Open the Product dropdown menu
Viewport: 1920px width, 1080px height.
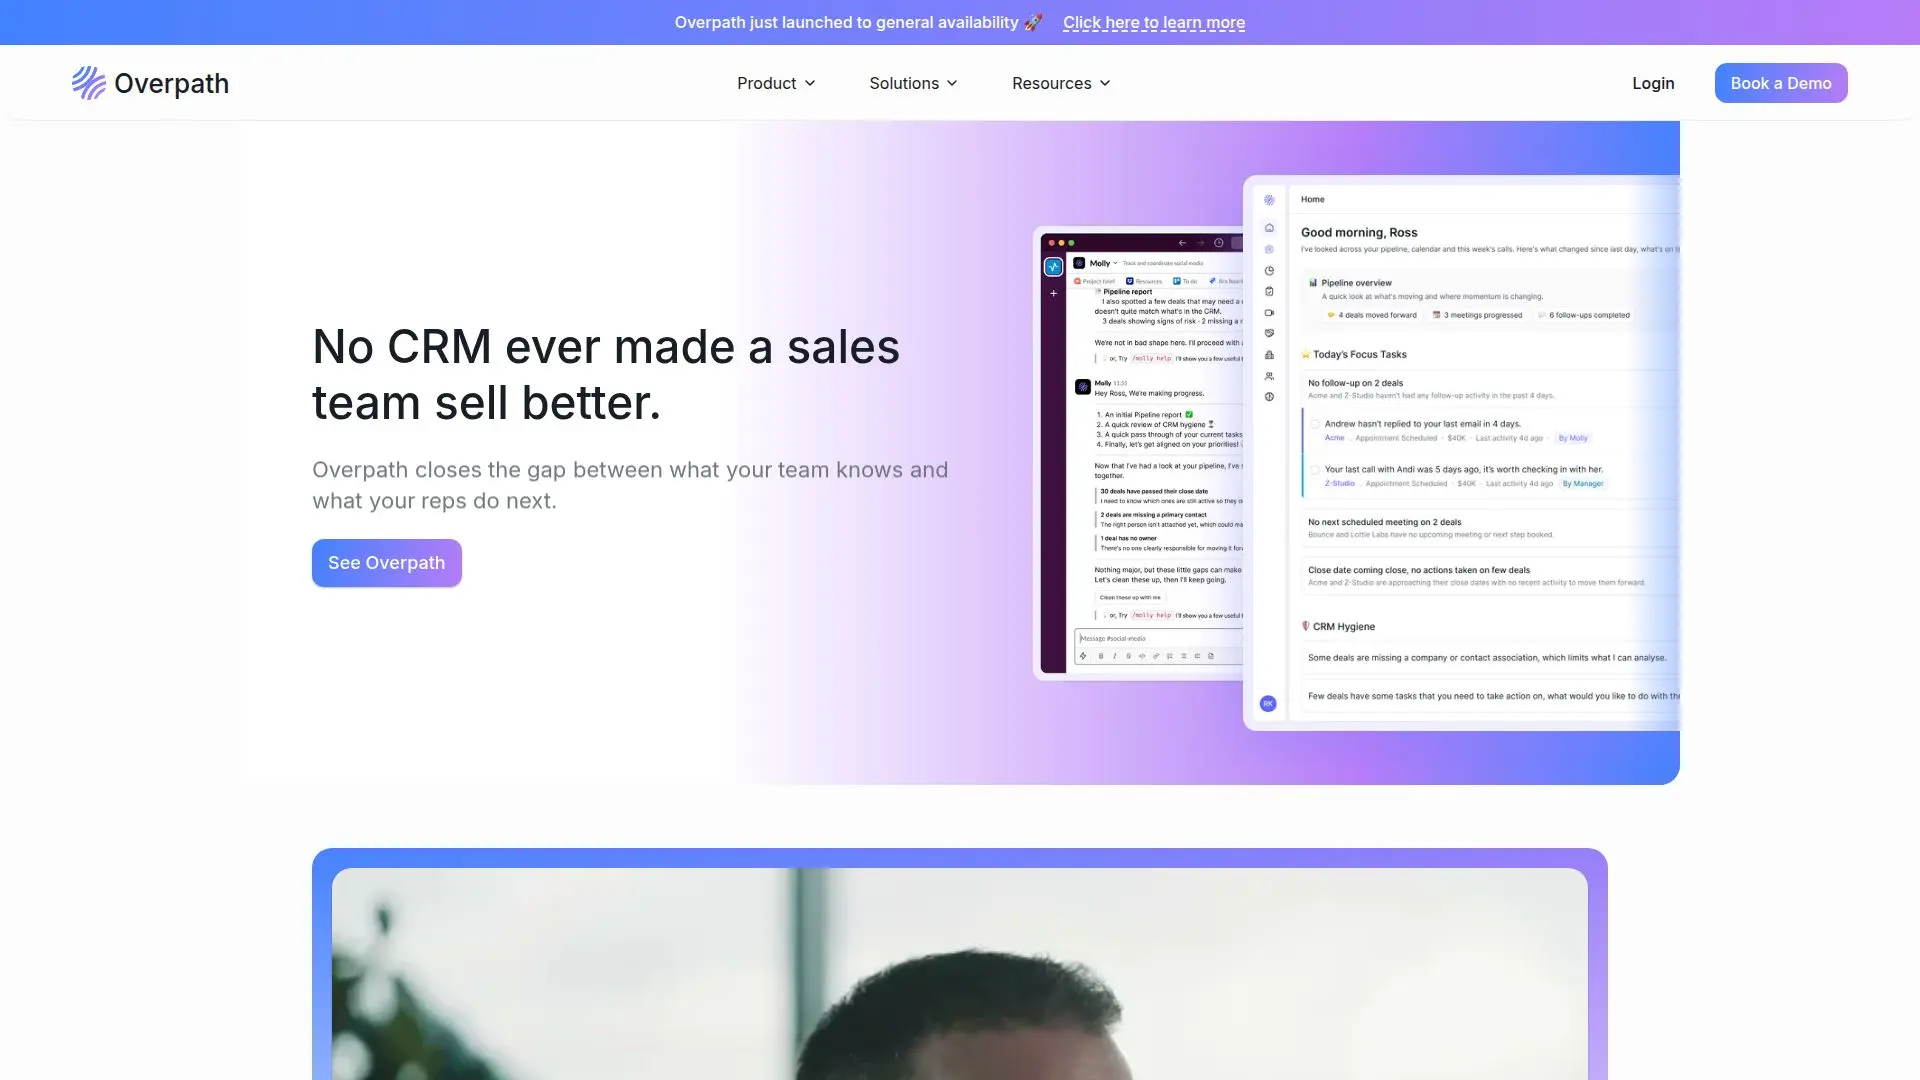tap(776, 83)
